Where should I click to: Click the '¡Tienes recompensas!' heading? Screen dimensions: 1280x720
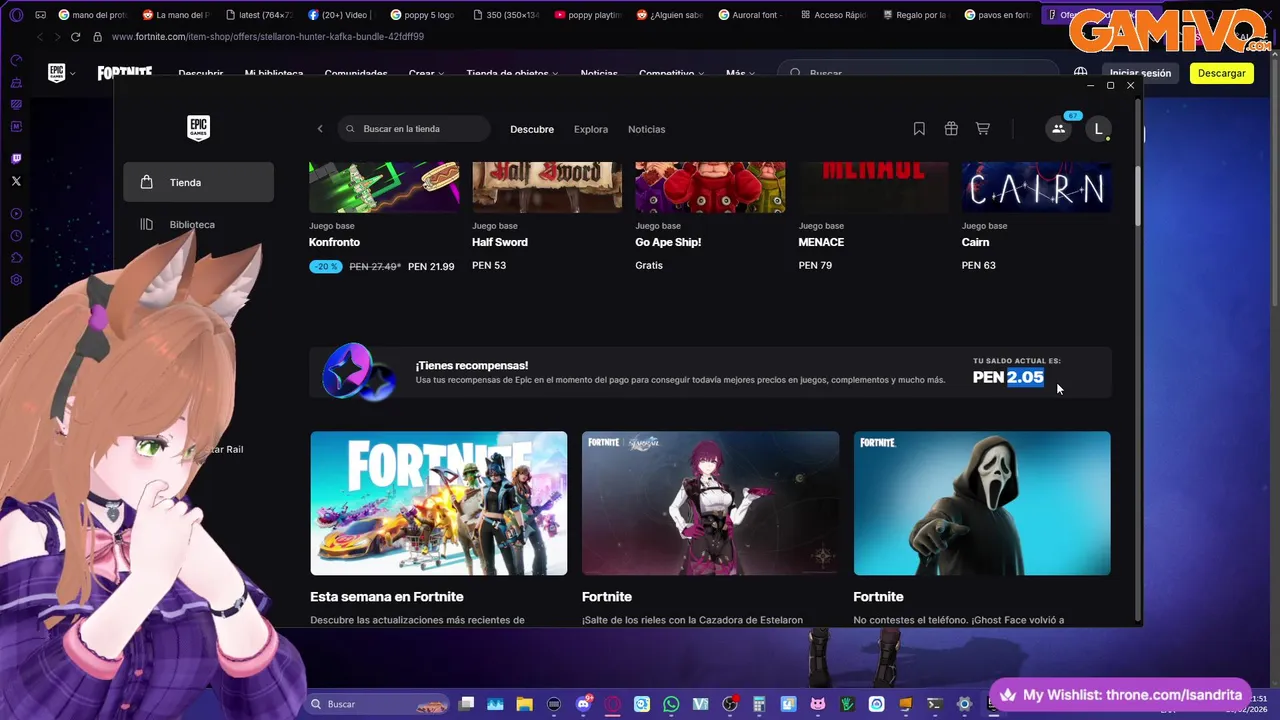[x=472, y=366]
